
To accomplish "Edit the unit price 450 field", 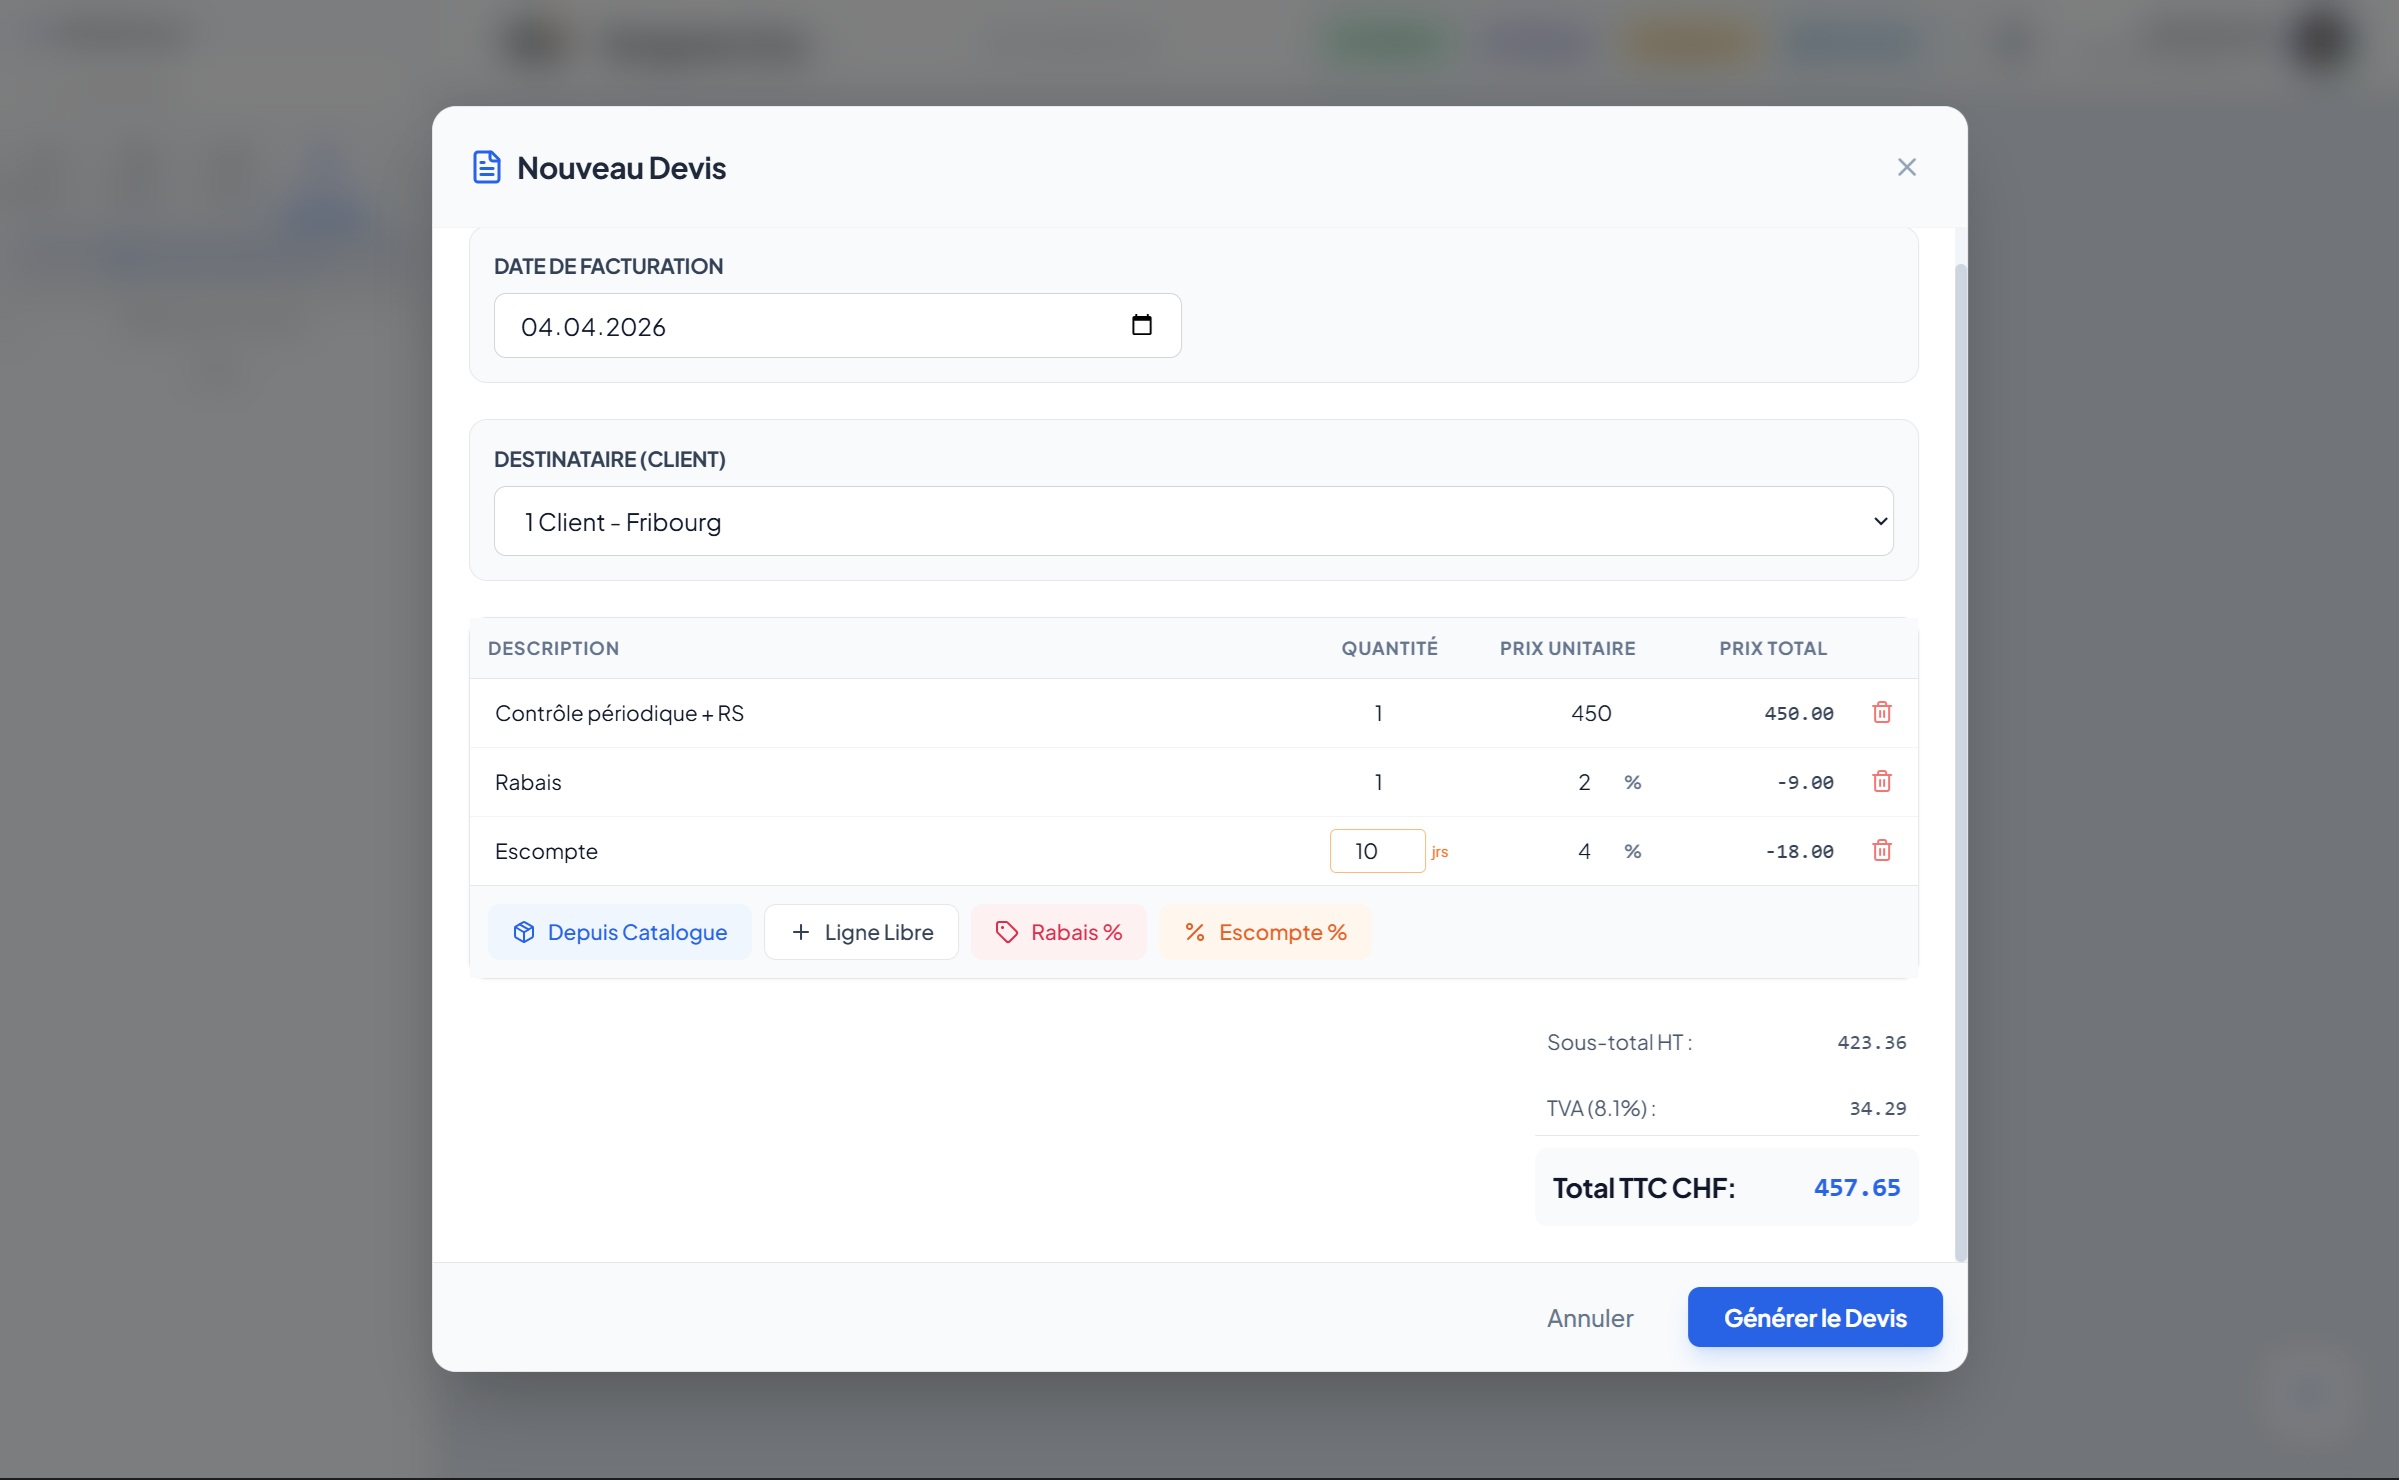I will point(1590,713).
